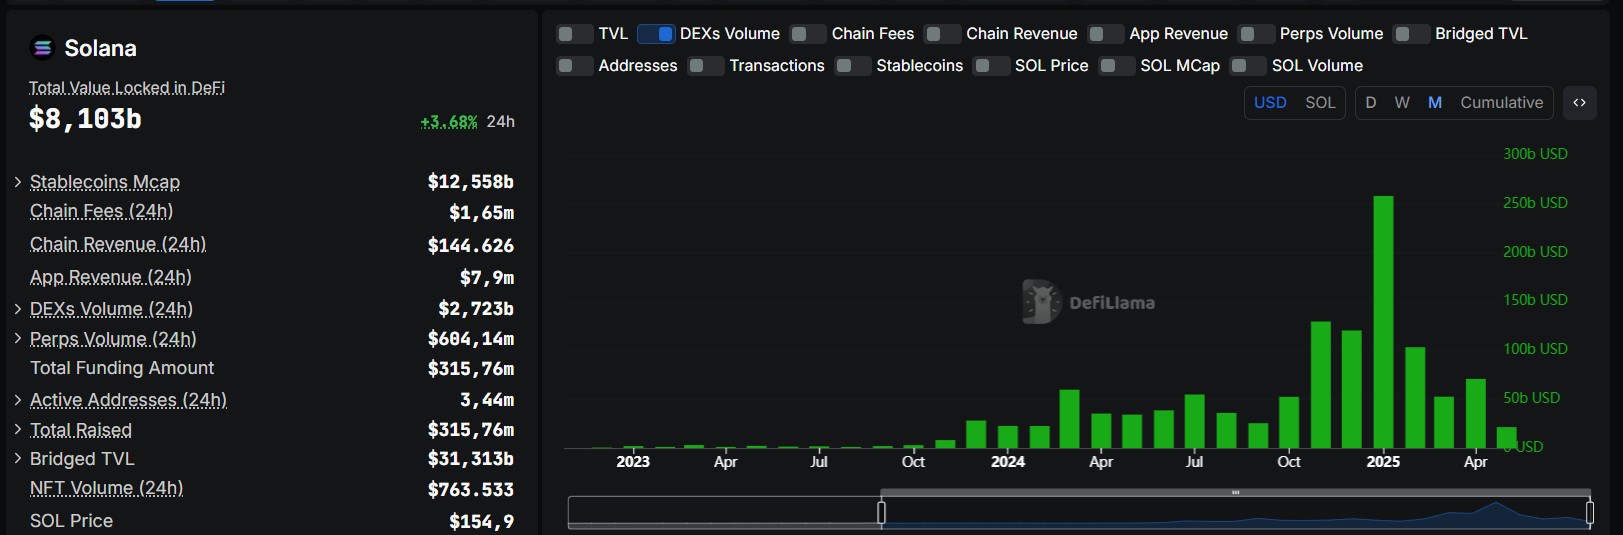The height and width of the screenshot is (535, 1623).
Task: Click the Total Funding Amount label
Action: point(122,368)
